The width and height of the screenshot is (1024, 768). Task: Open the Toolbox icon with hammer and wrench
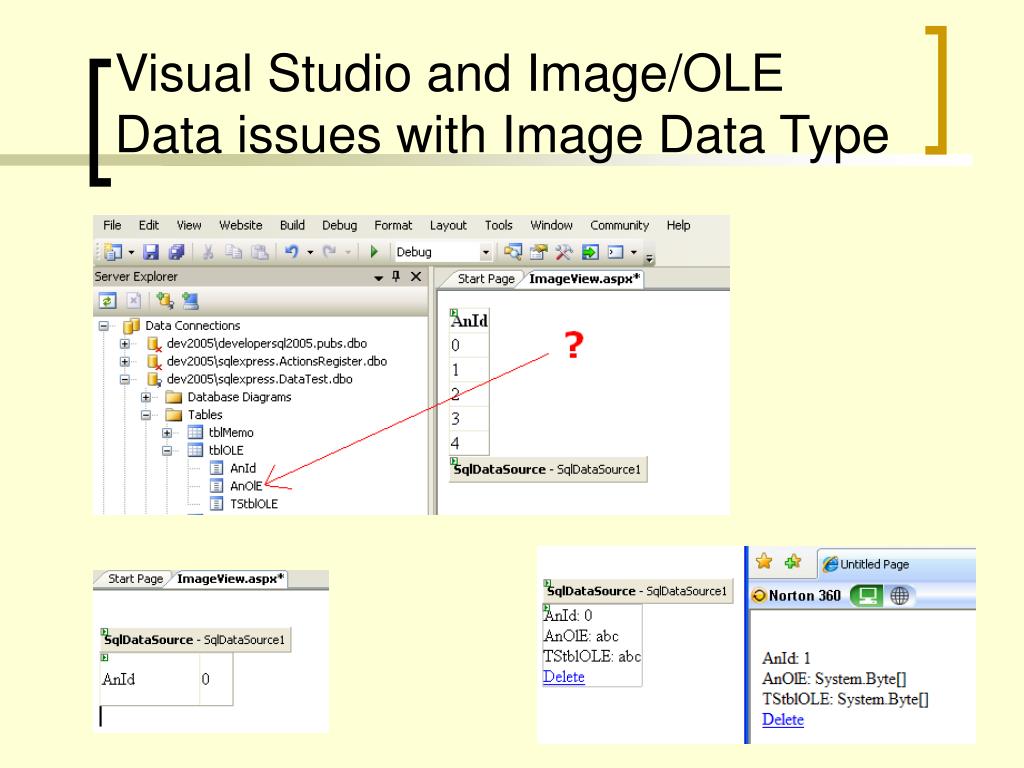(x=564, y=252)
